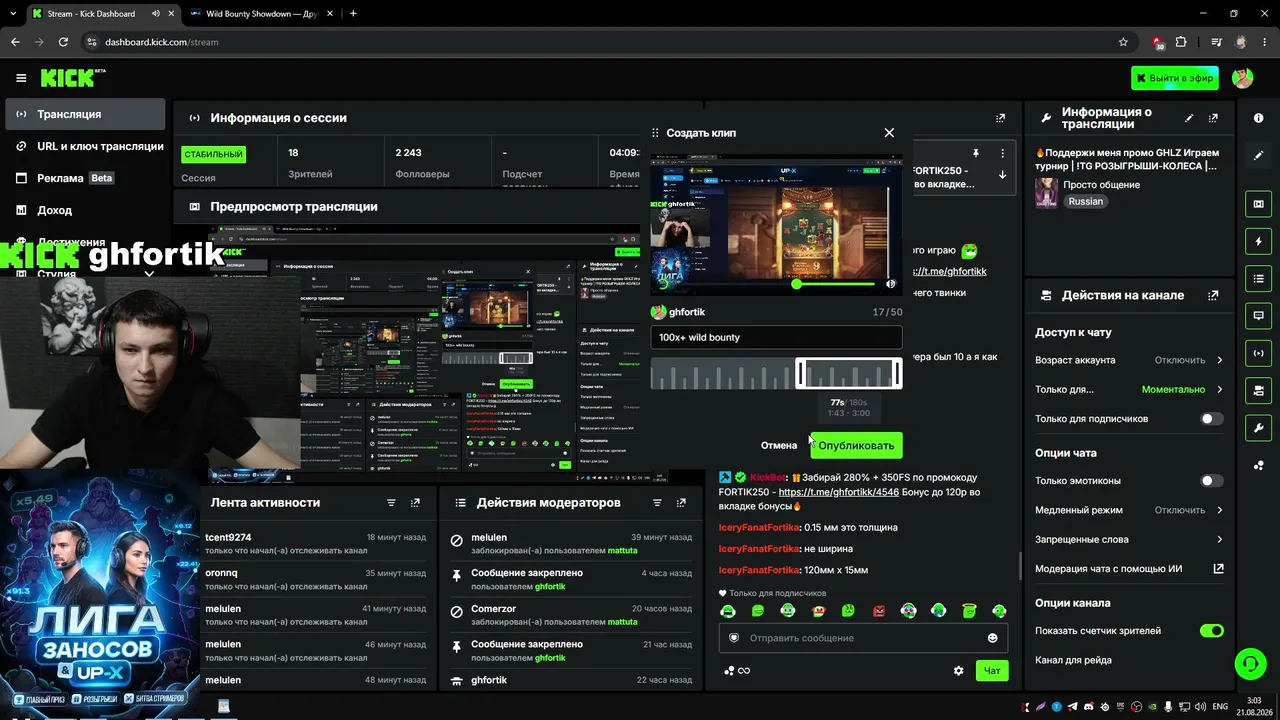This screenshot has height=720, width=1280.
Task: Pop out the Действия на канале panel
Action: click(x=1213, y=296)
